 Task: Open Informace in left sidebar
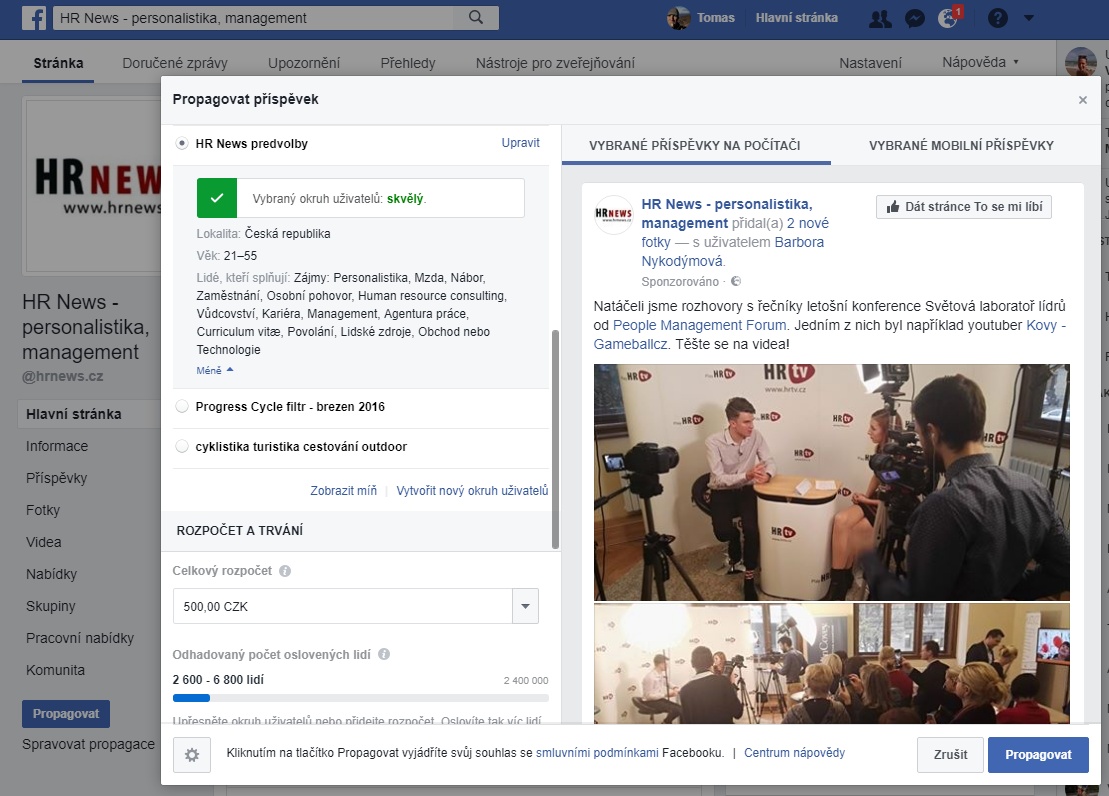[57, 446]
